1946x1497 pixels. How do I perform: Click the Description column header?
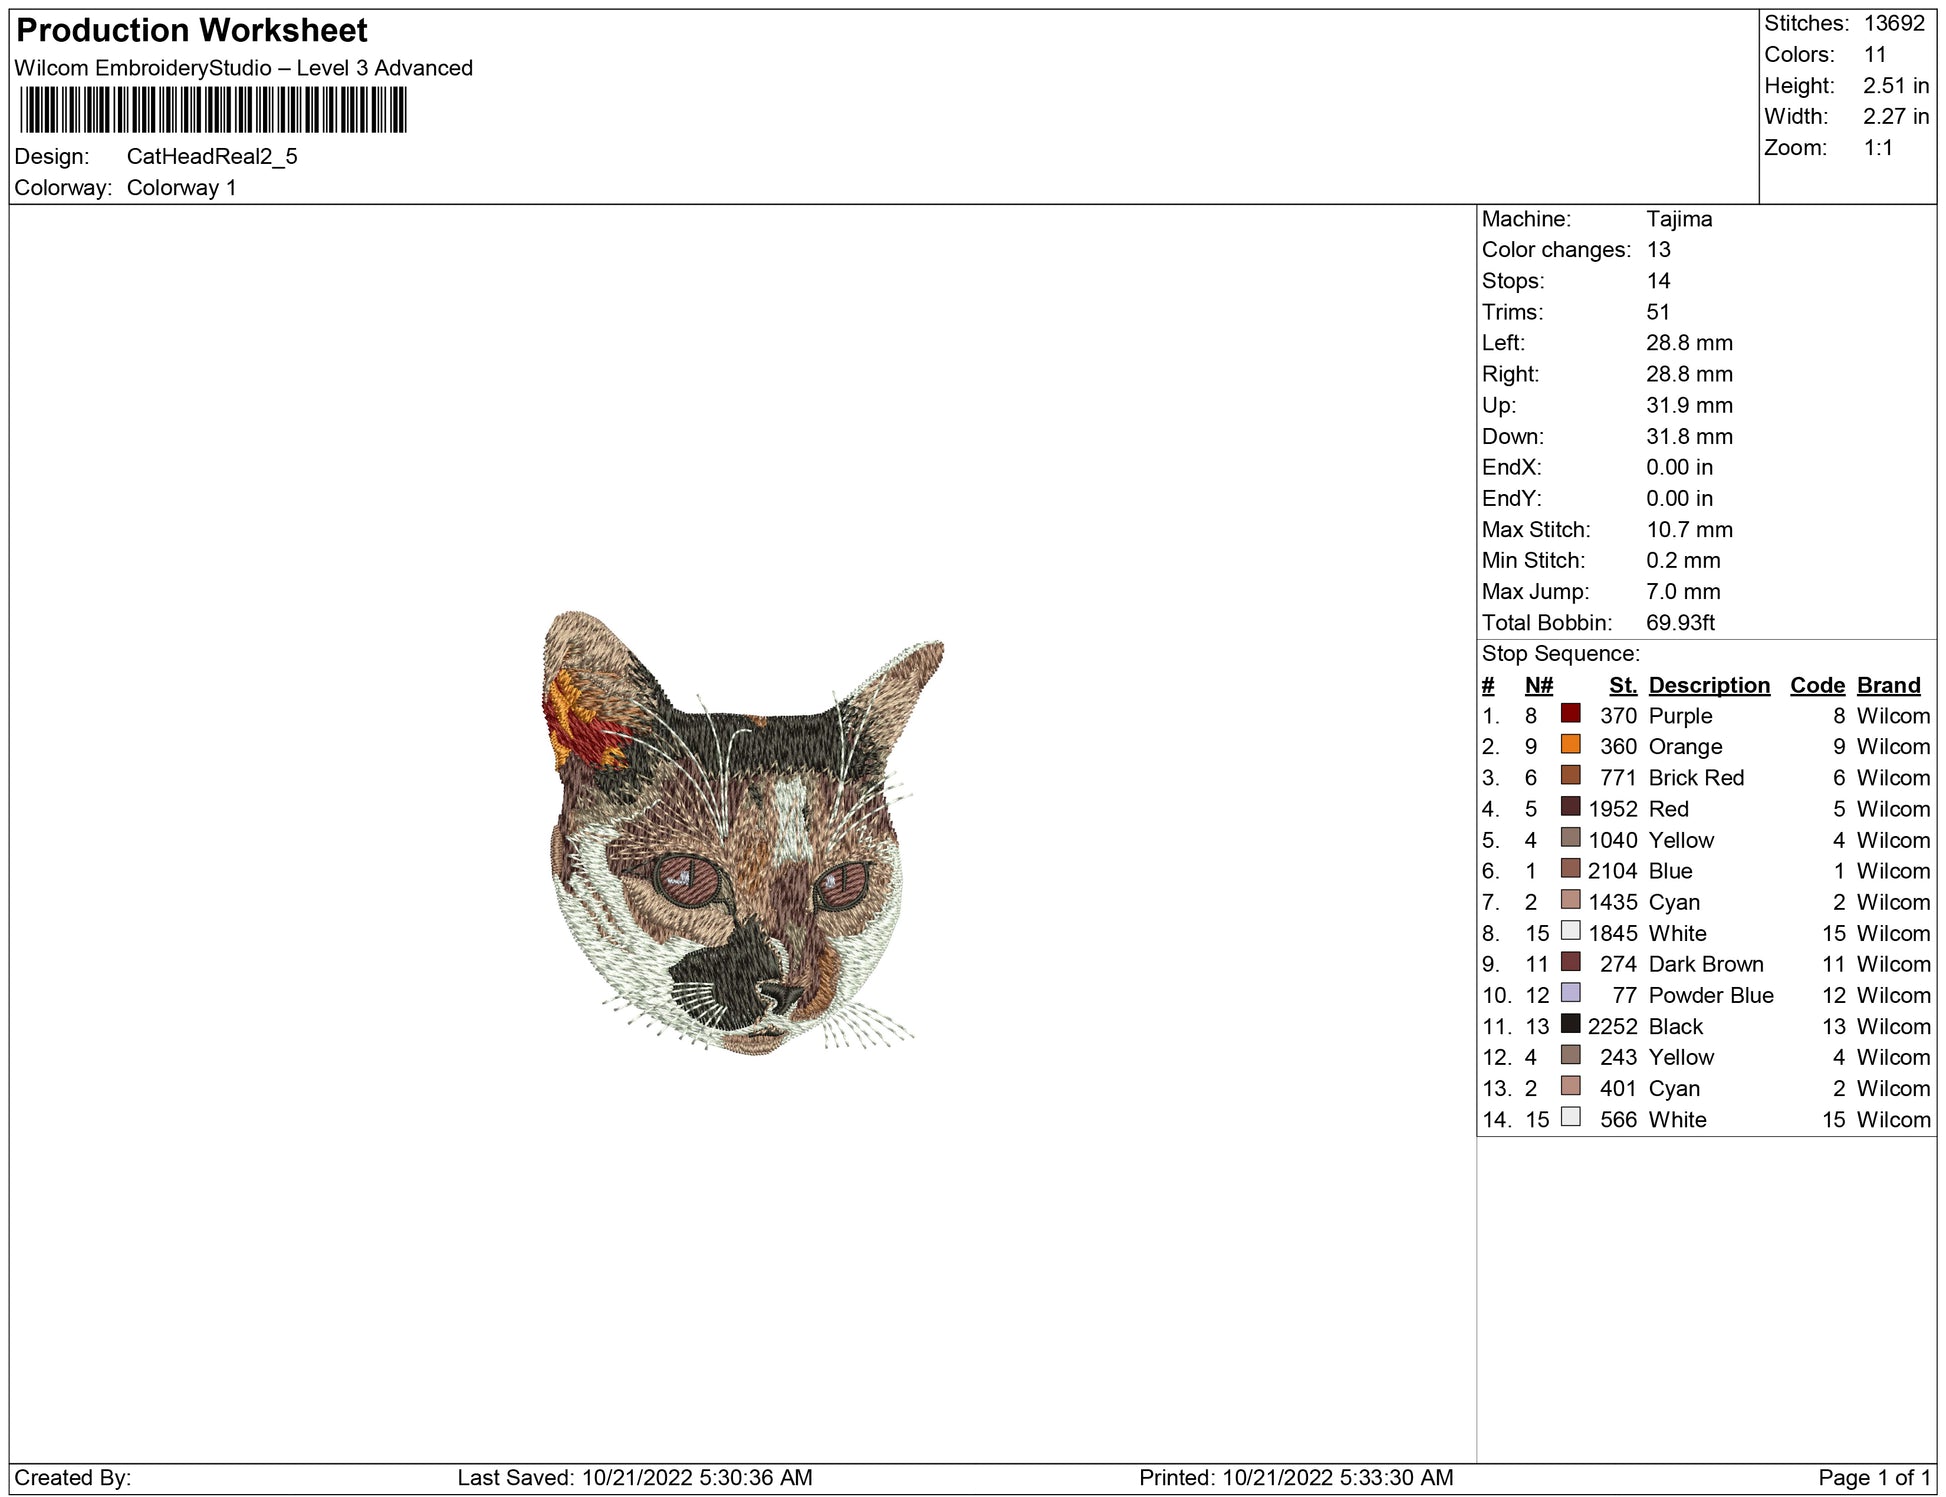(x=1708, y=685)
